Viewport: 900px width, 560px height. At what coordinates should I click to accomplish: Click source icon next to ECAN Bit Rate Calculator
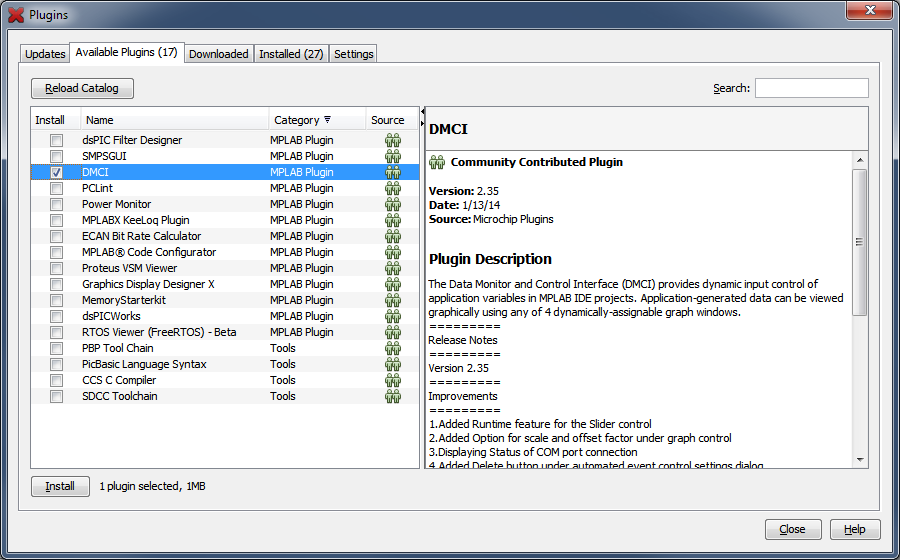pos(393,237)
